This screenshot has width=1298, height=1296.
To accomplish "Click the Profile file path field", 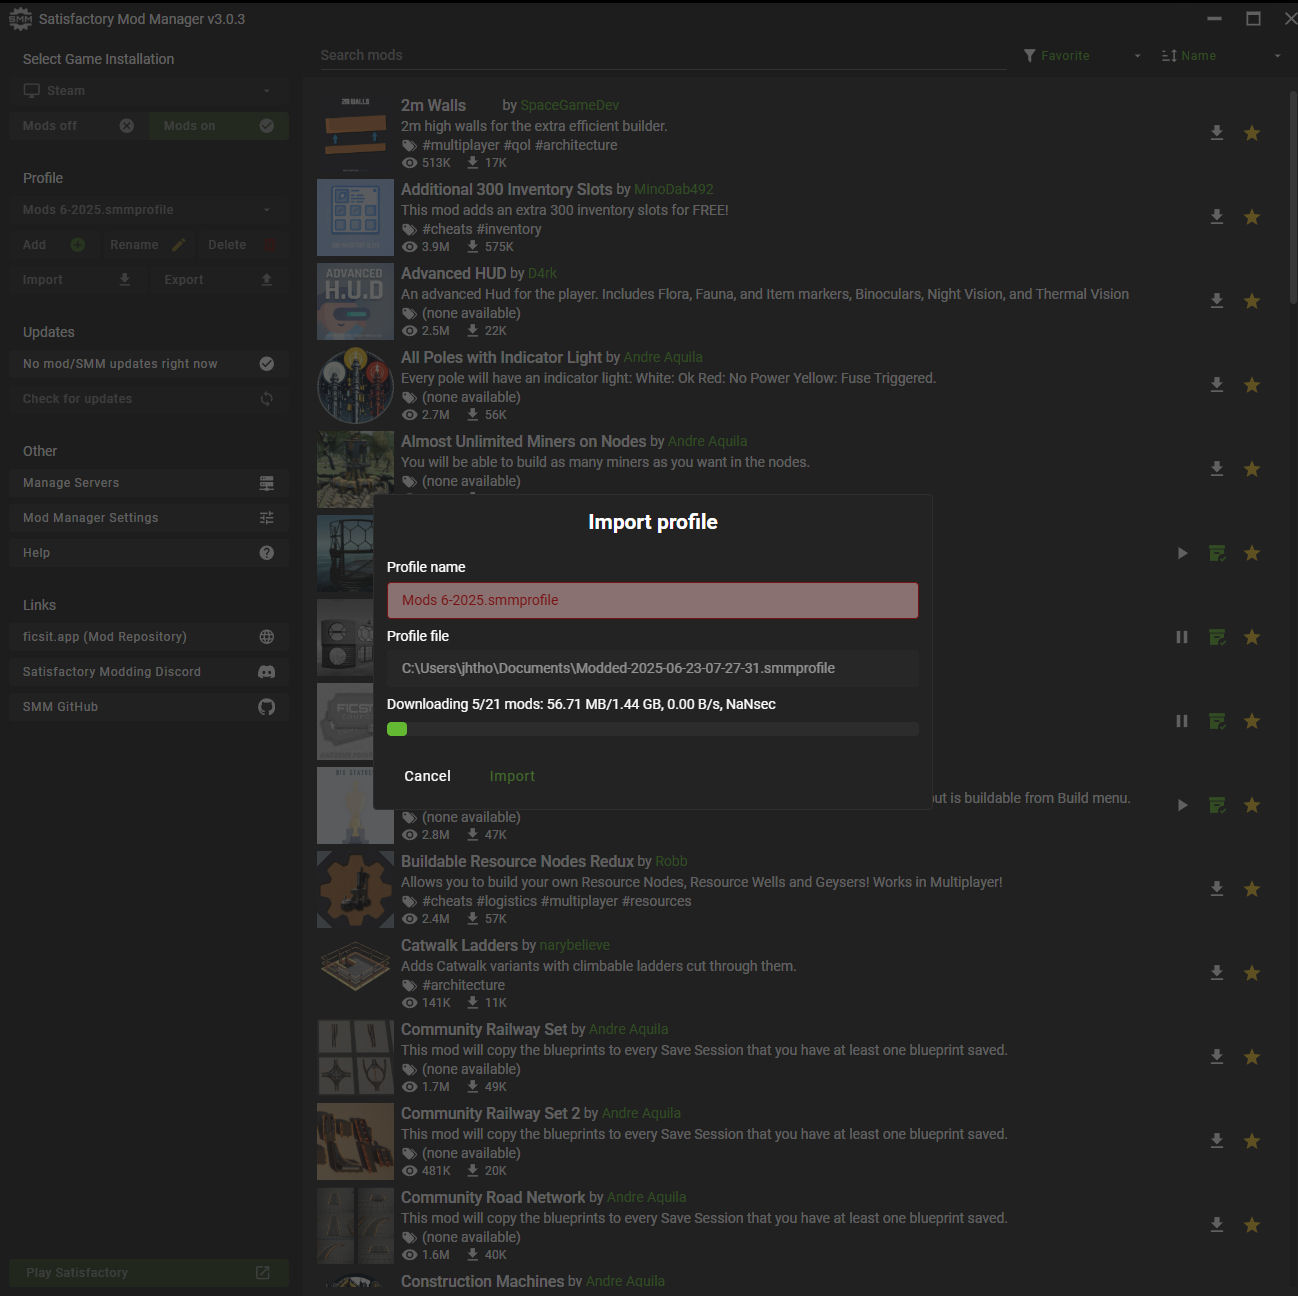I will tap(652, 668).
